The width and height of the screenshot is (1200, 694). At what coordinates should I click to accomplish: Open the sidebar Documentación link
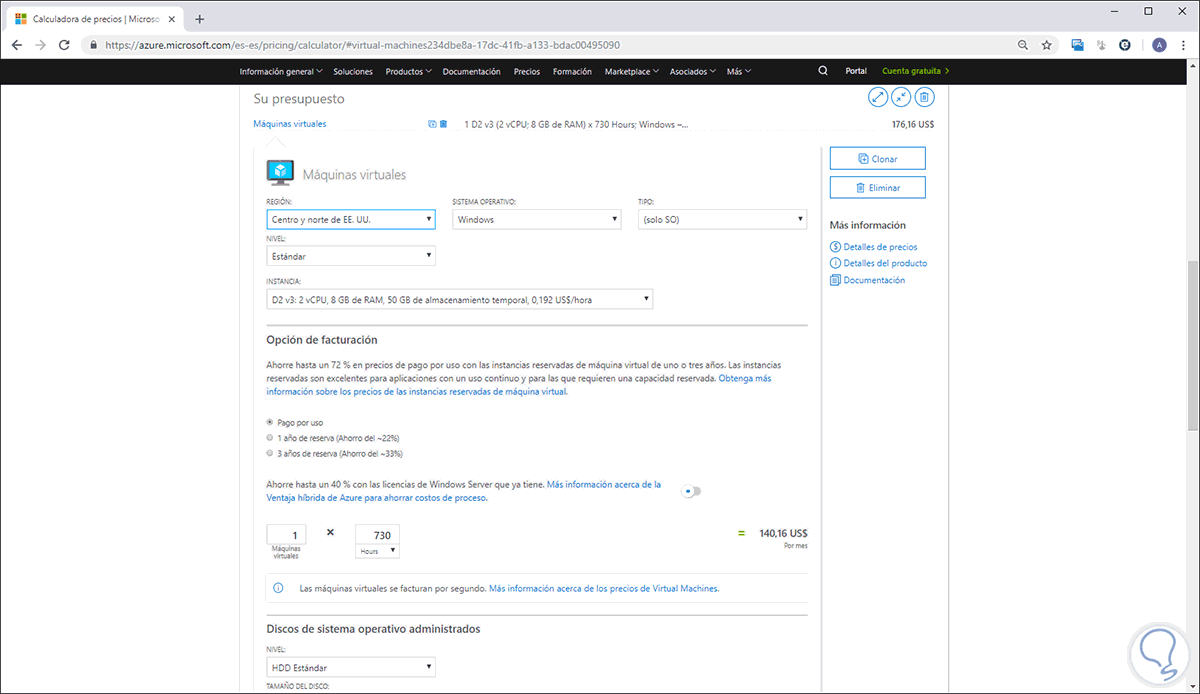coord(874,280)
